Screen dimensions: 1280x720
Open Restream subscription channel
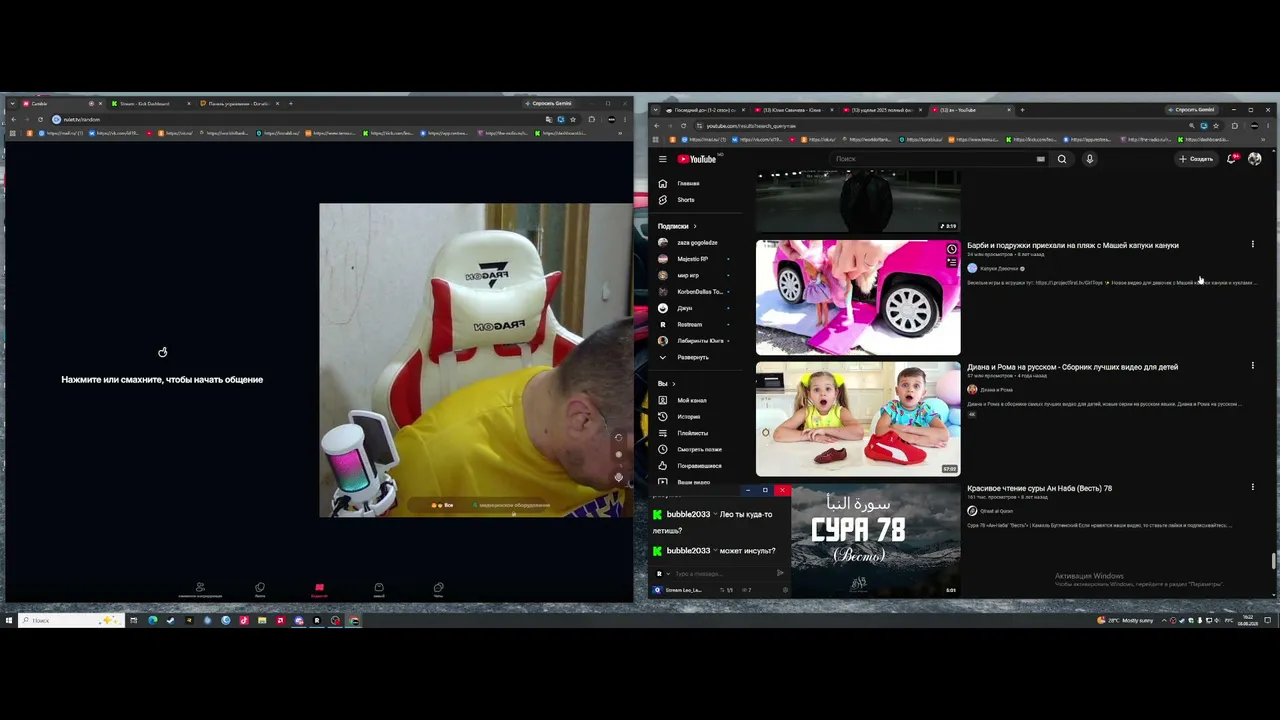point(695,324)
